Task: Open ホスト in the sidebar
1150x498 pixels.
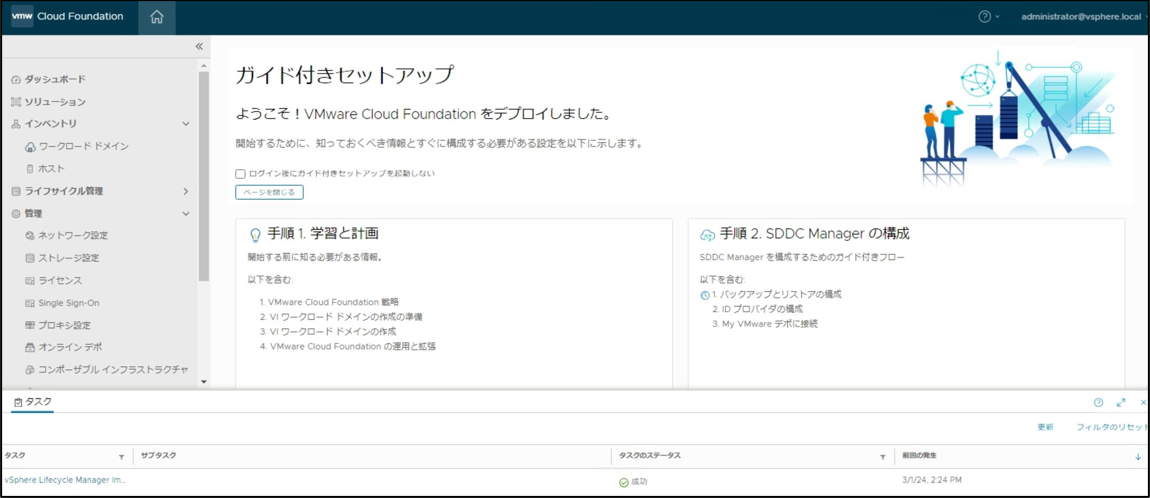Action: point(51,169)
